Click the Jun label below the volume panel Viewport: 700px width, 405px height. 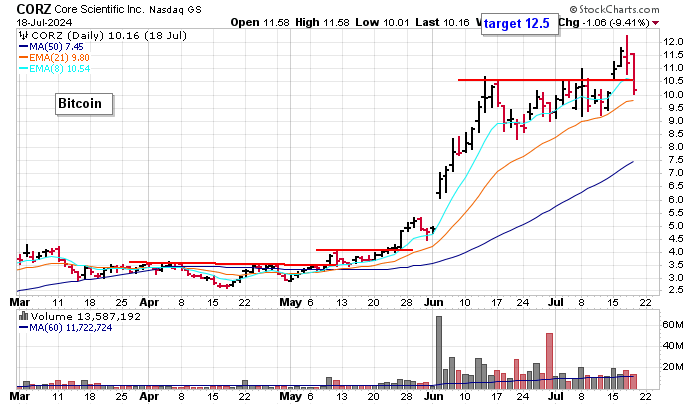433,396
